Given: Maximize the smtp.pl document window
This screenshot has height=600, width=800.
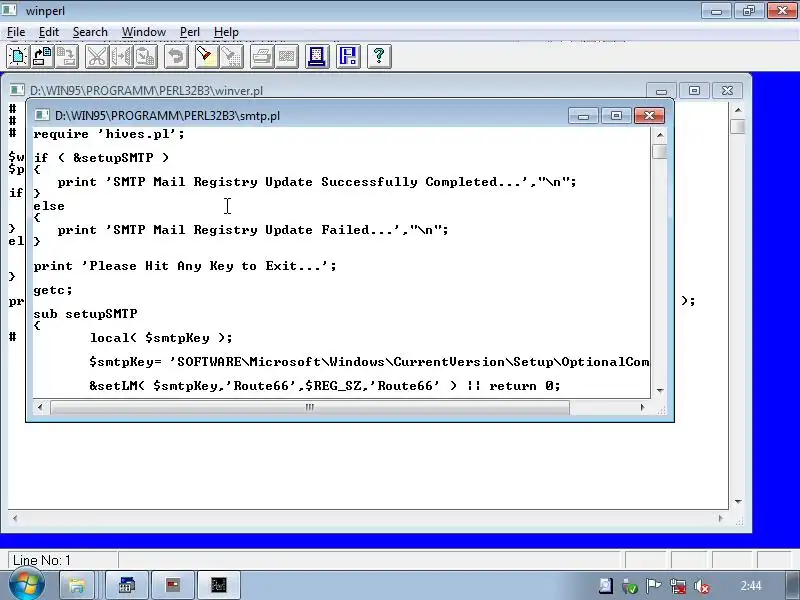Looking at the screenshot, I should [616, 116].
